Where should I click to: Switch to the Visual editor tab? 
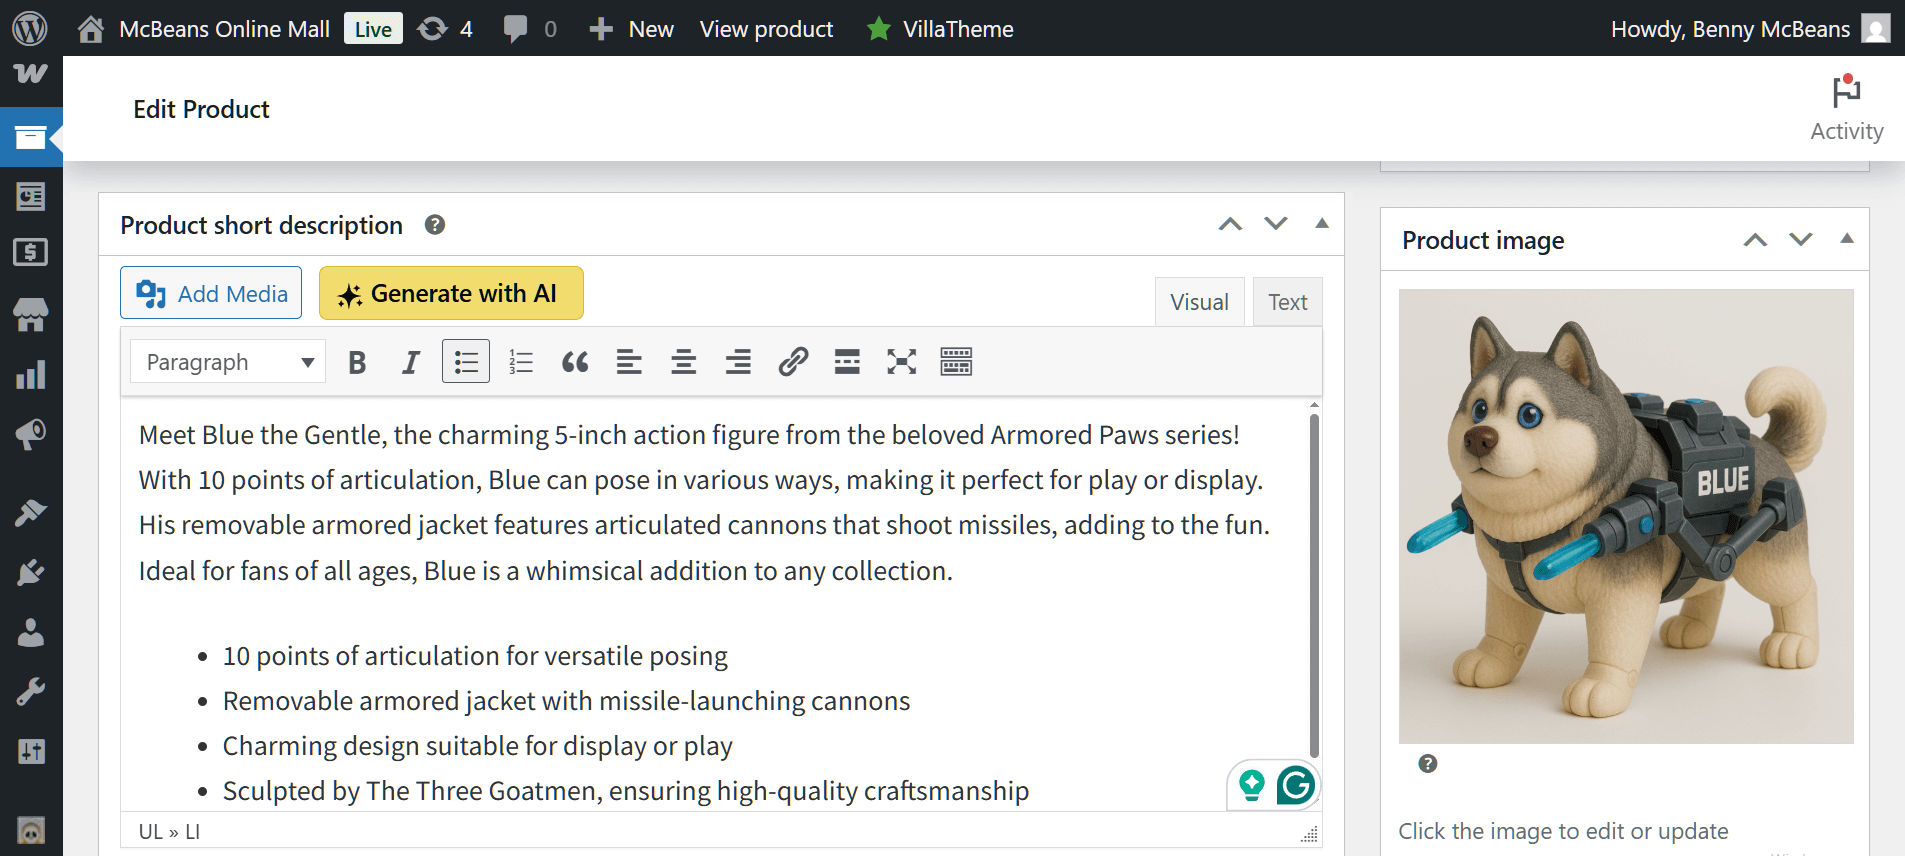coord(1200,302)
